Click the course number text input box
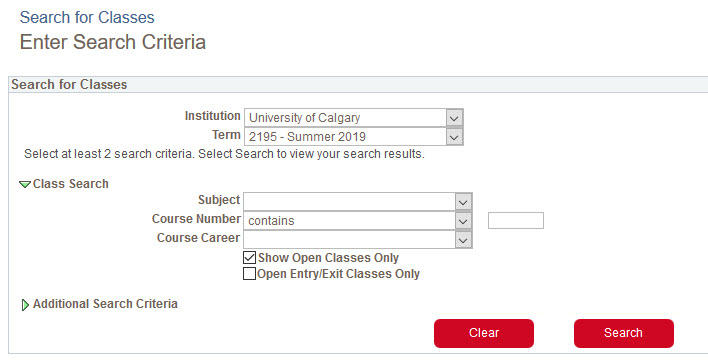Screen dimensions: 708x364 pos(516,220)
